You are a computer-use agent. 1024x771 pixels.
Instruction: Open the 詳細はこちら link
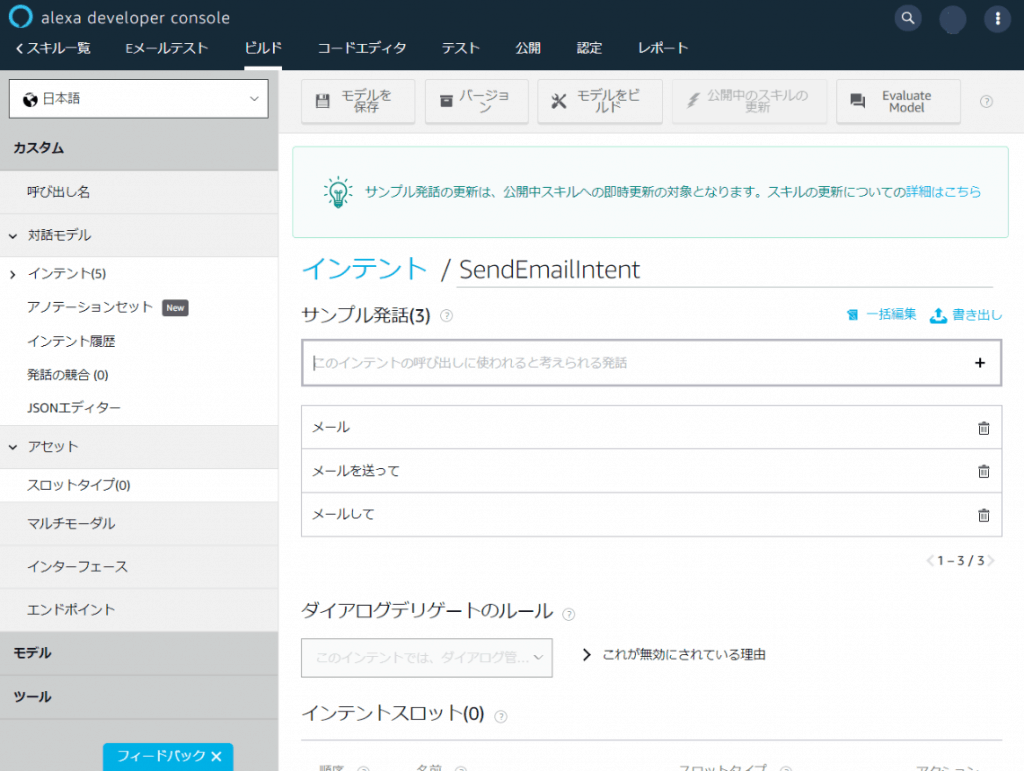click(943, 192)
